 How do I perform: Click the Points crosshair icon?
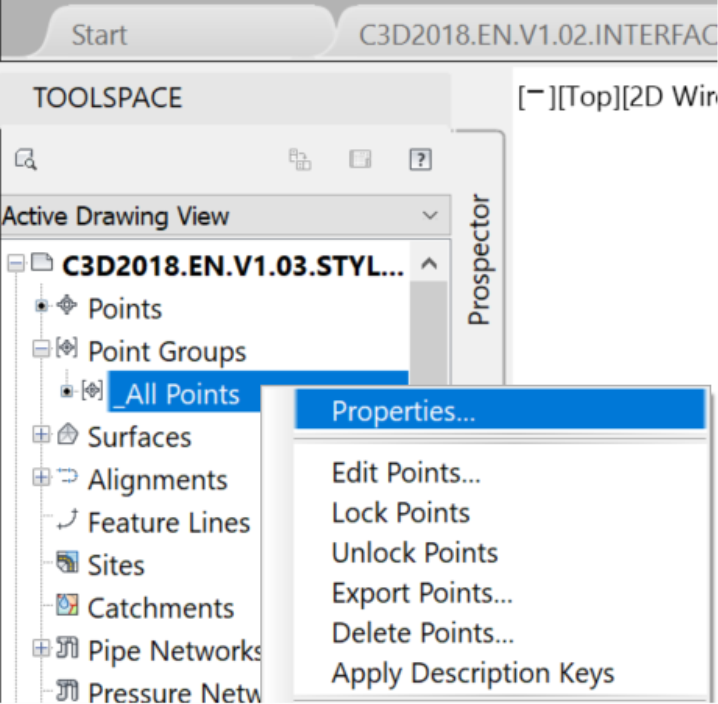pos(67,305)
